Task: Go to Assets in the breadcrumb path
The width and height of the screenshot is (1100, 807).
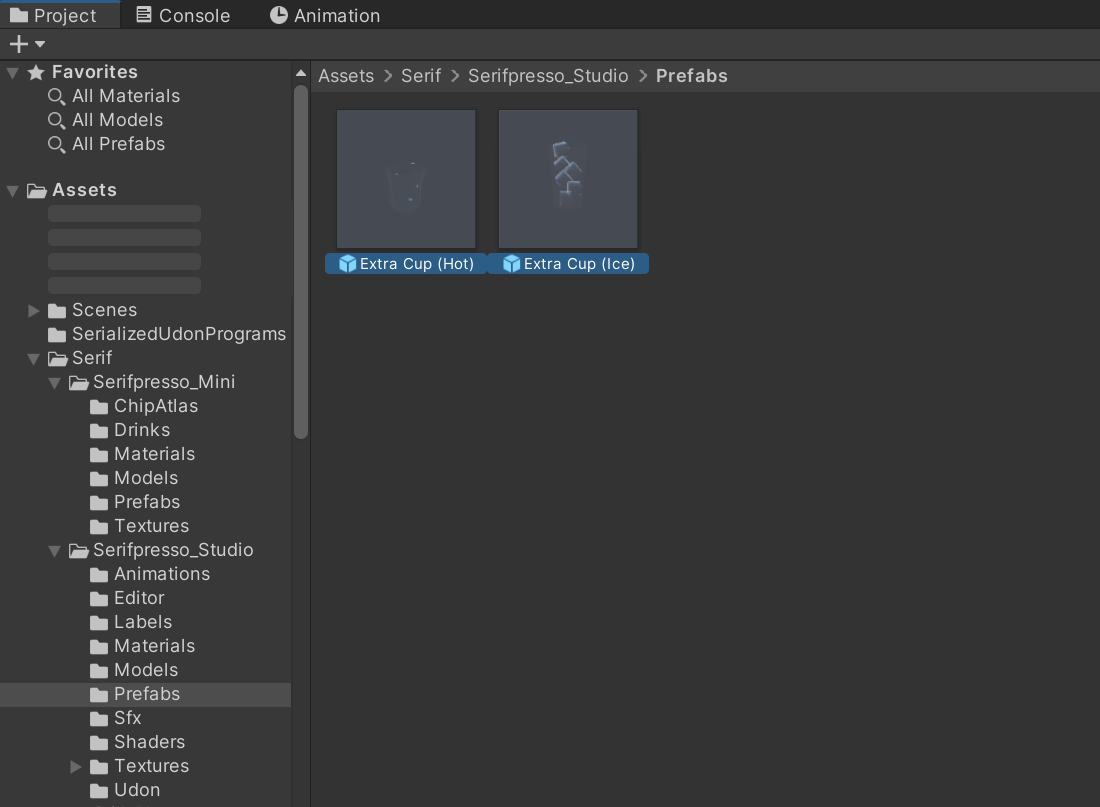Action: pyautogui.click(x=346, y=76)
